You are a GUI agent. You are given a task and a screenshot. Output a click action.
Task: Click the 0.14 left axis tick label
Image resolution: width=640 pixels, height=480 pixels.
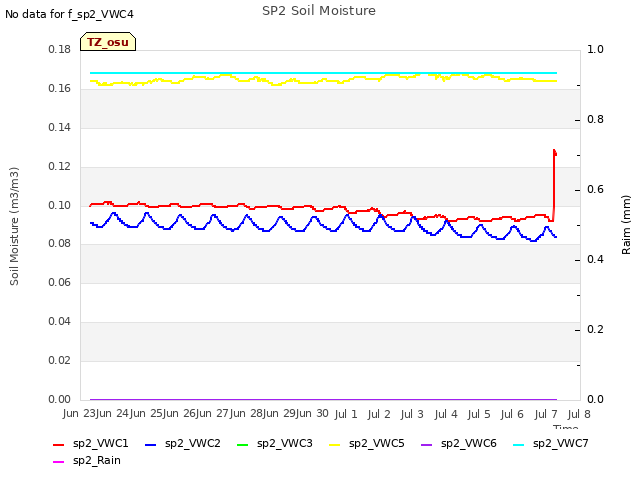[x=60, y=127]
